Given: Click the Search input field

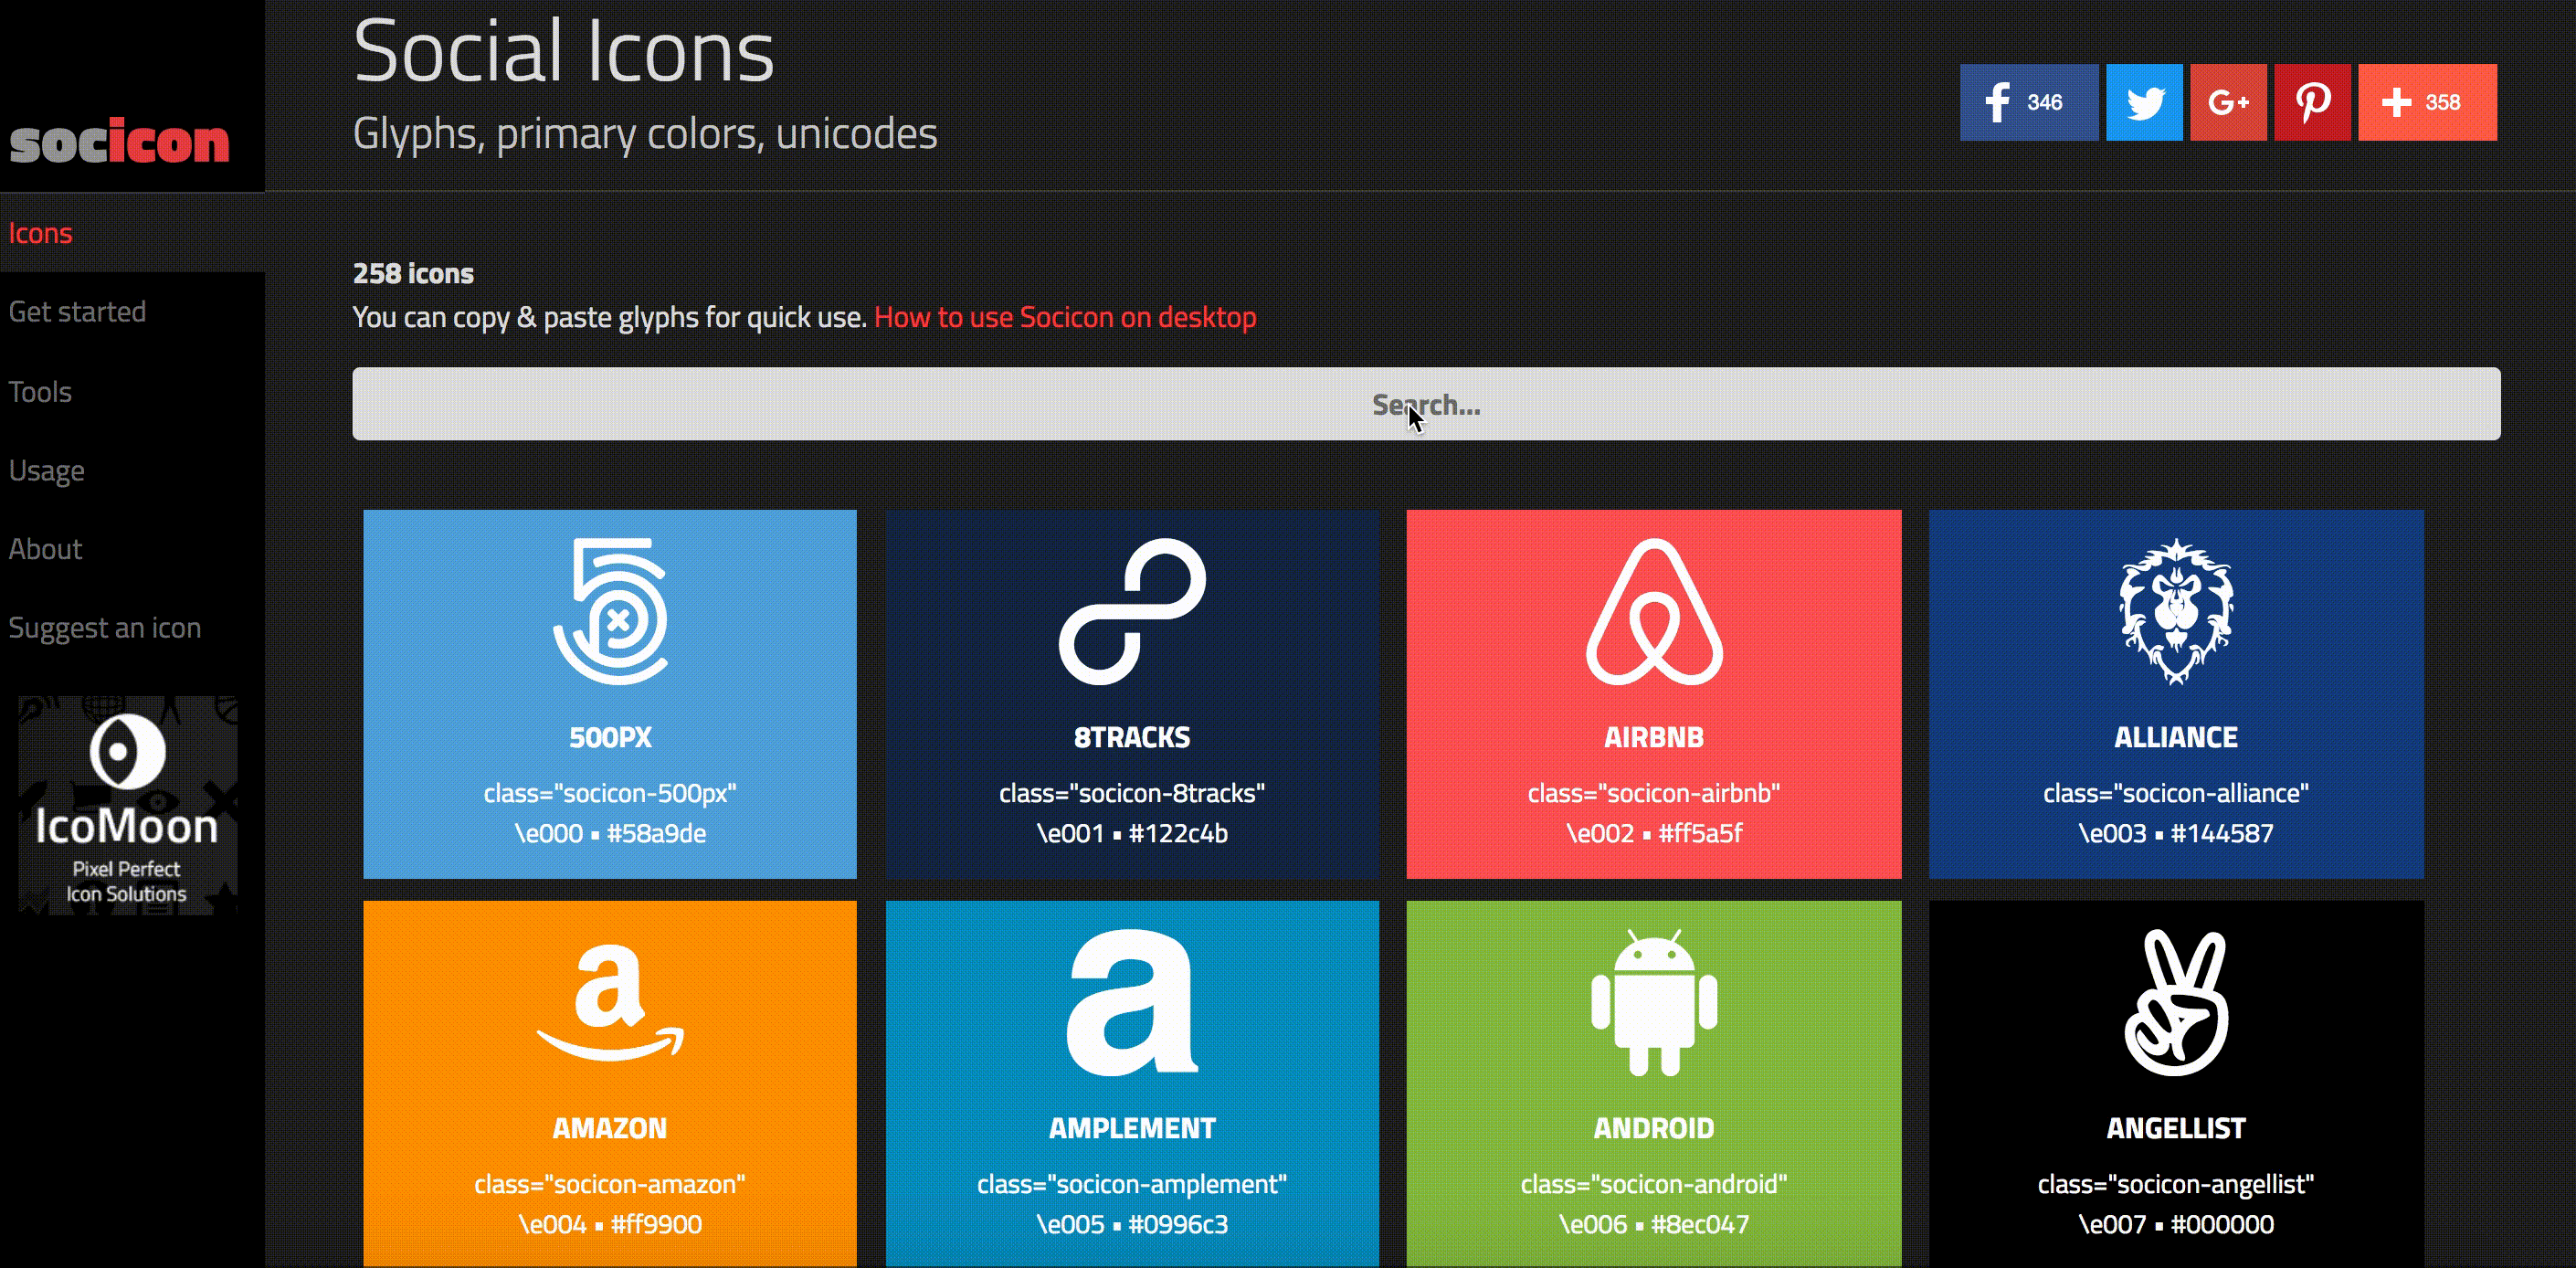Looking at the screenshot, I should [x=1426, y=404].
